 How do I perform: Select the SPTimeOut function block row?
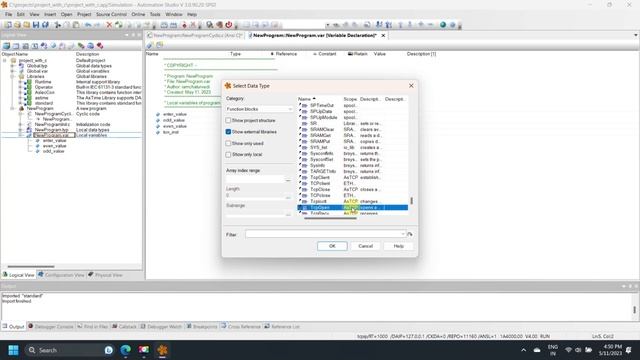[x=353, y=105]
